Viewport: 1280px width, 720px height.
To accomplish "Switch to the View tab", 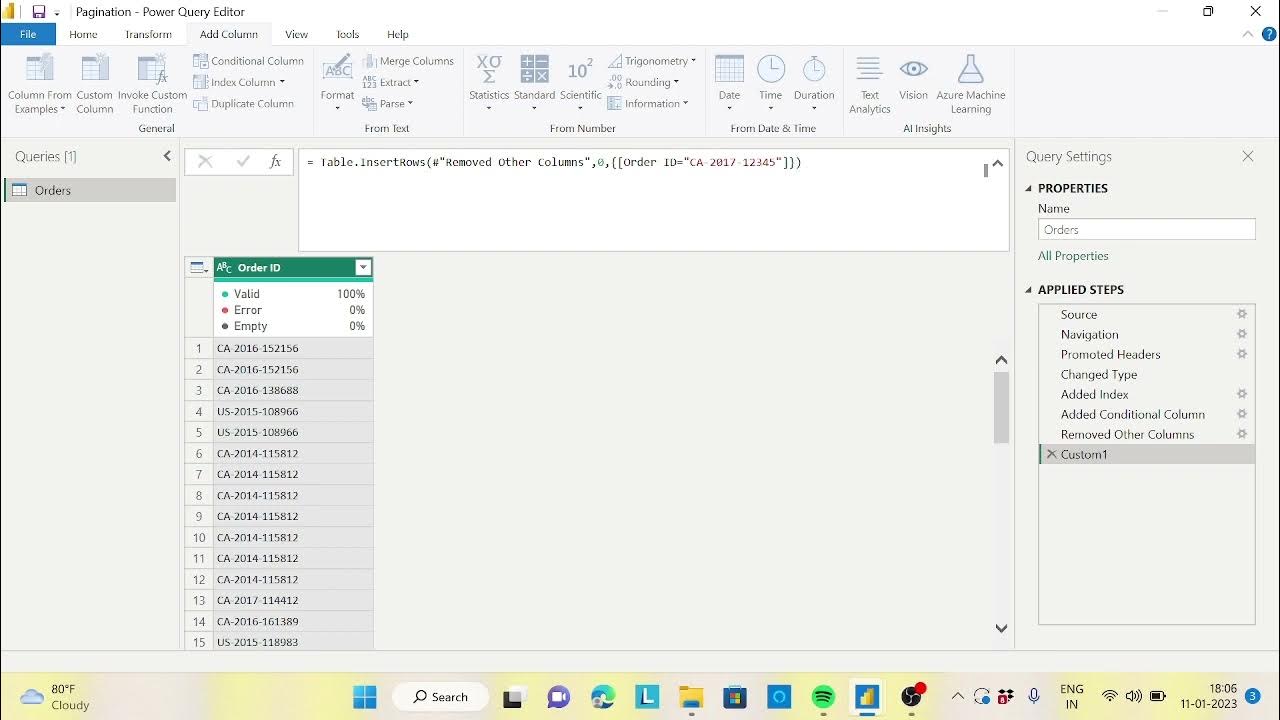I will click(297, 34).
